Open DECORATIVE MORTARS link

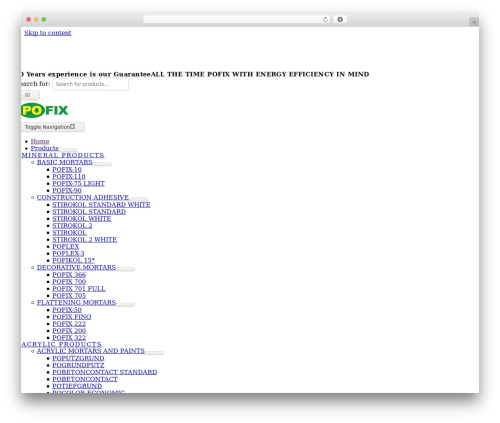point(76,267)
